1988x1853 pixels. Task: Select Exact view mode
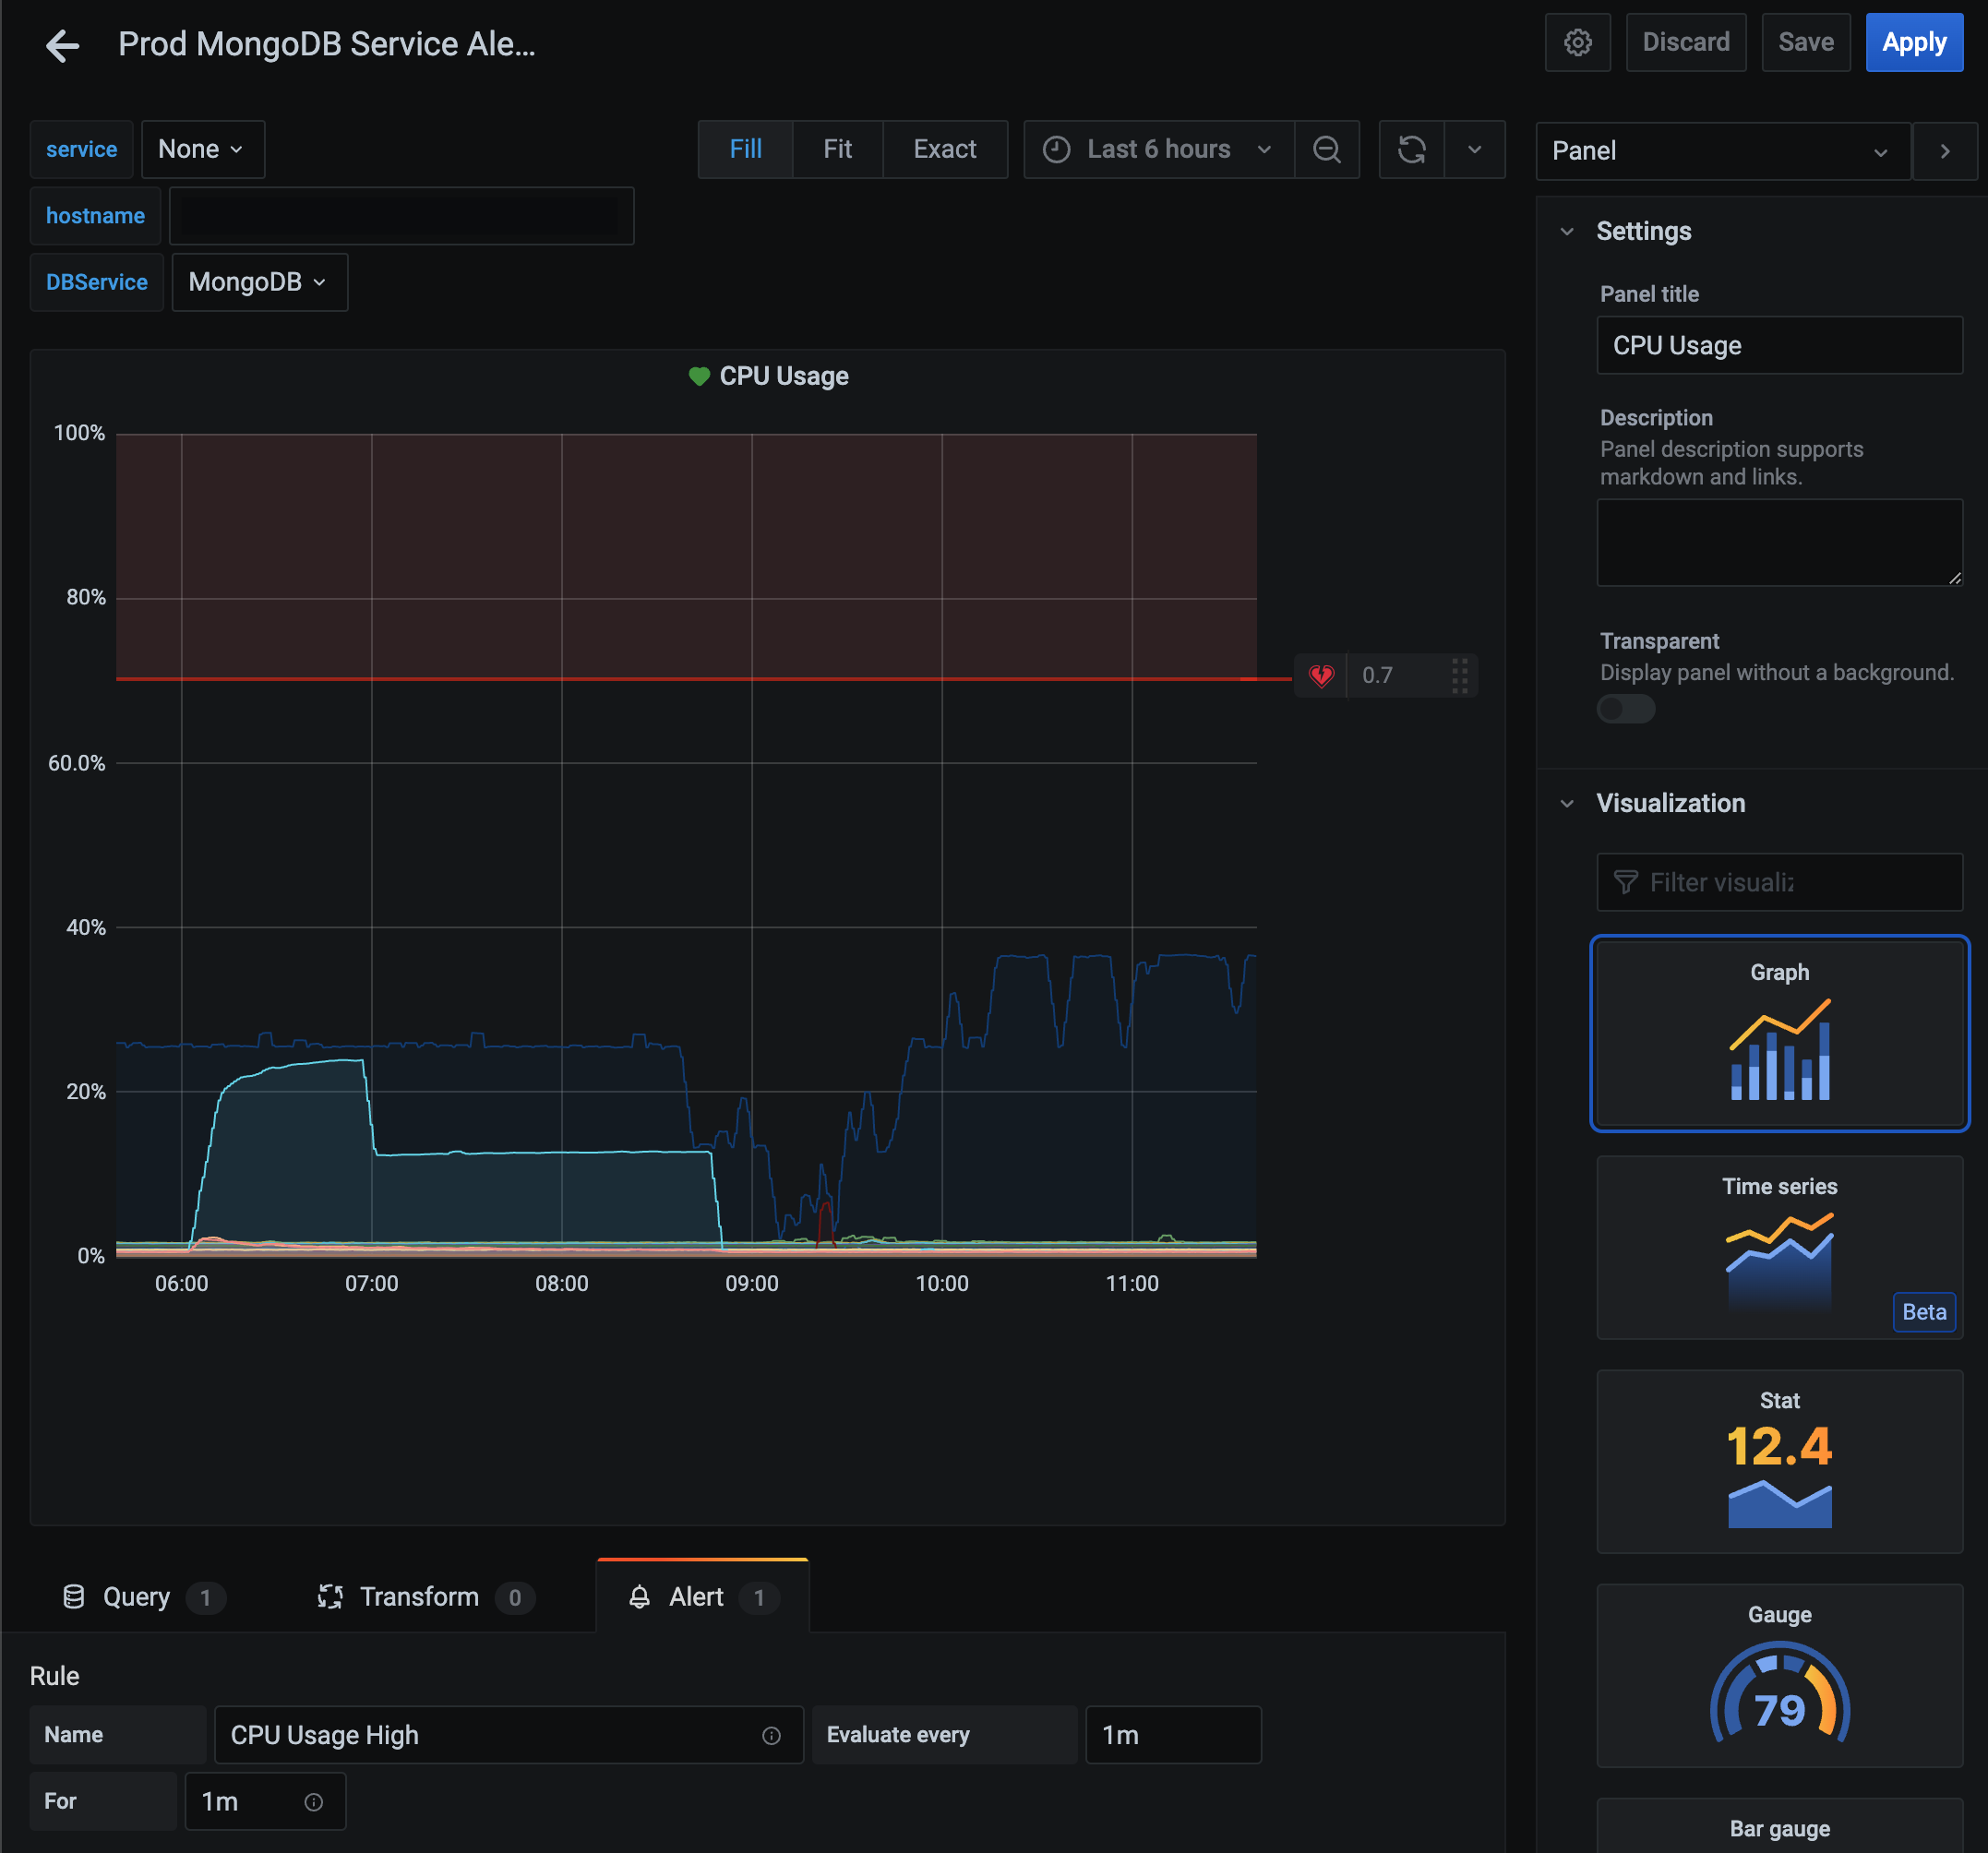tap(944, 150)
